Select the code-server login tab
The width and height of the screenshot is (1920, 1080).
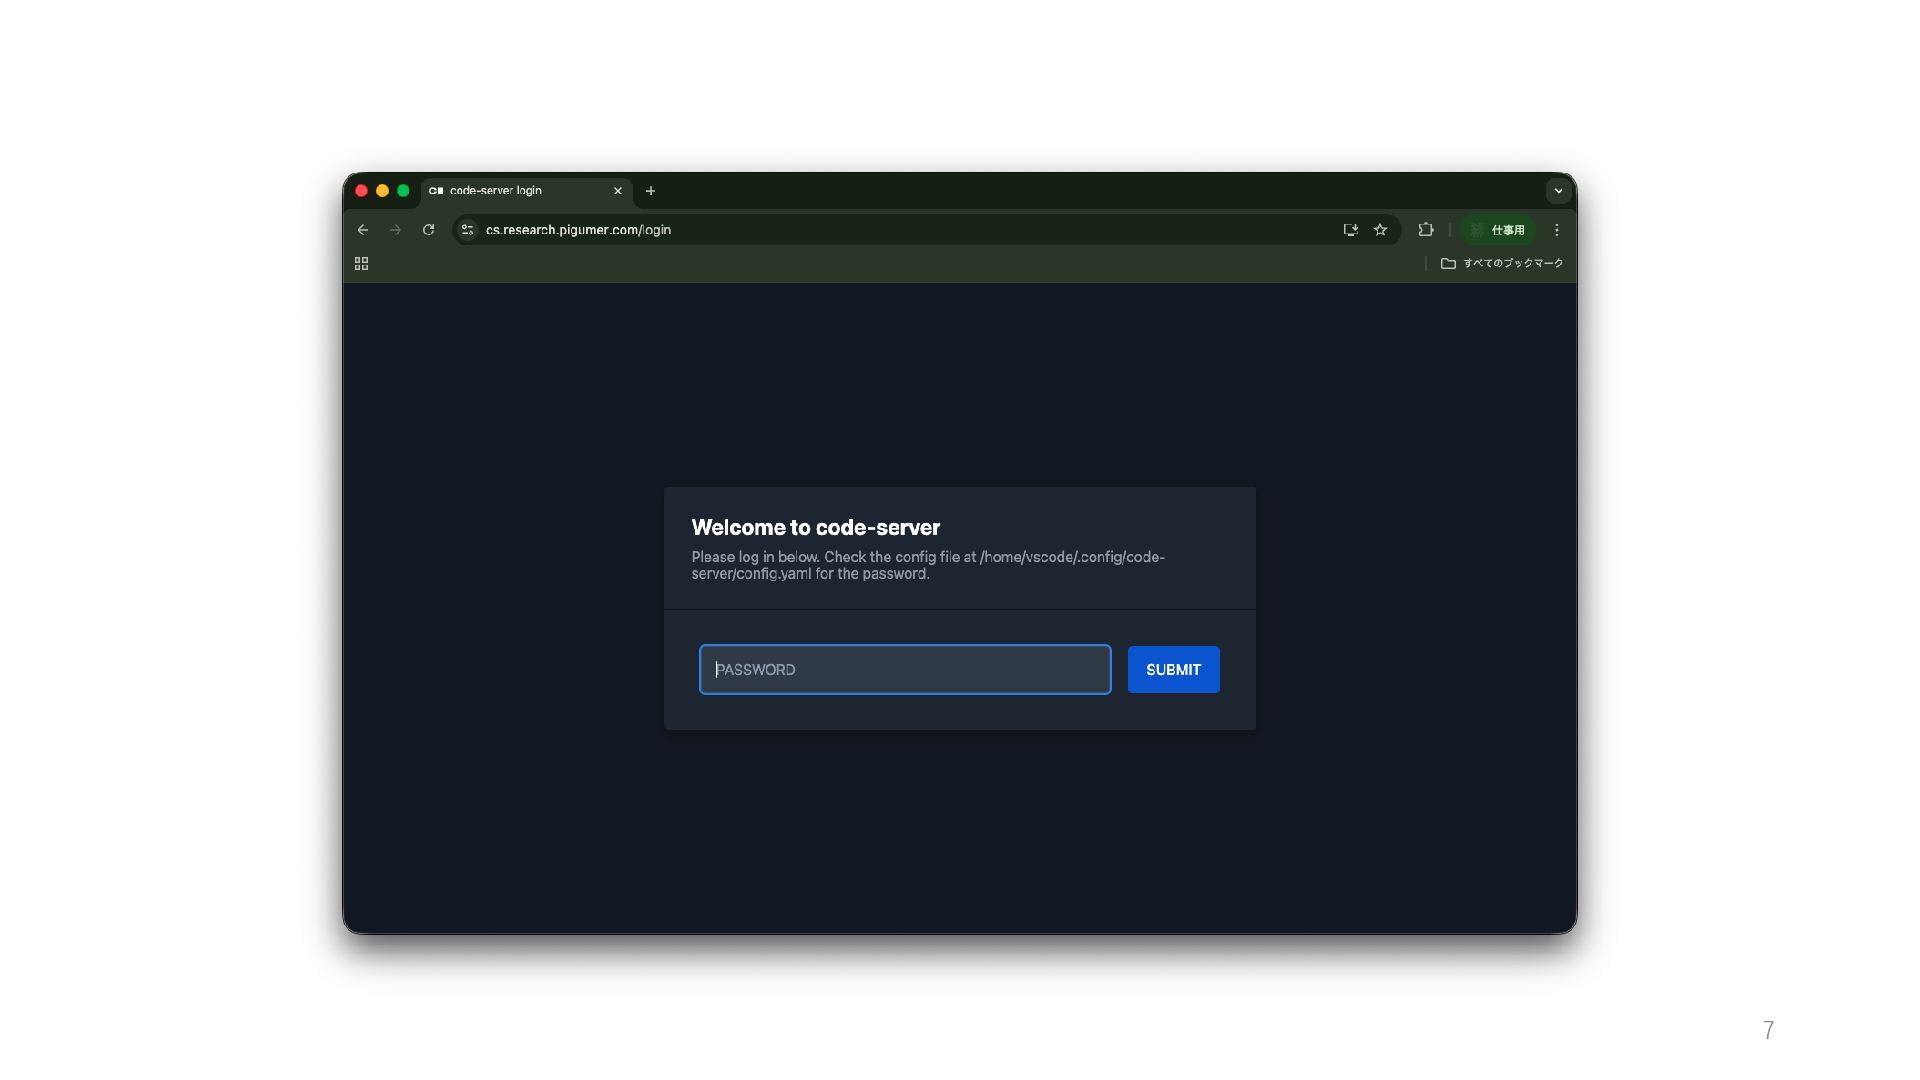[x=510, y=191]
